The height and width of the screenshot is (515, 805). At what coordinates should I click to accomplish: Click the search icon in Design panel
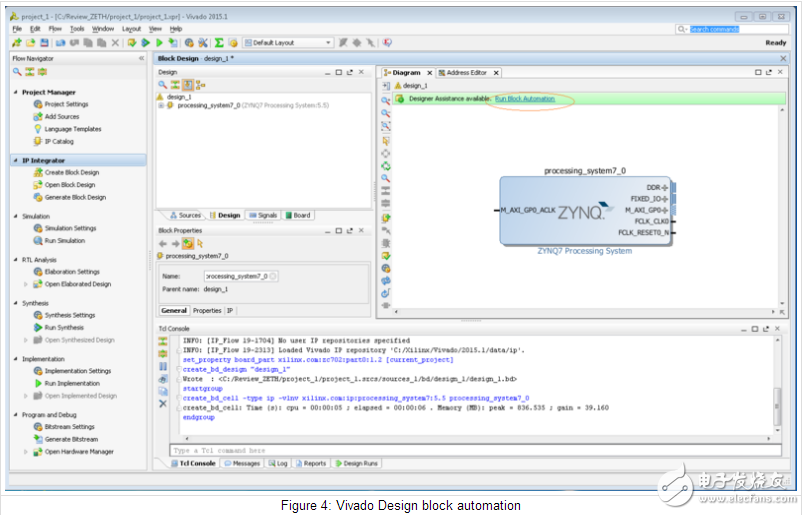coord(163,85)
